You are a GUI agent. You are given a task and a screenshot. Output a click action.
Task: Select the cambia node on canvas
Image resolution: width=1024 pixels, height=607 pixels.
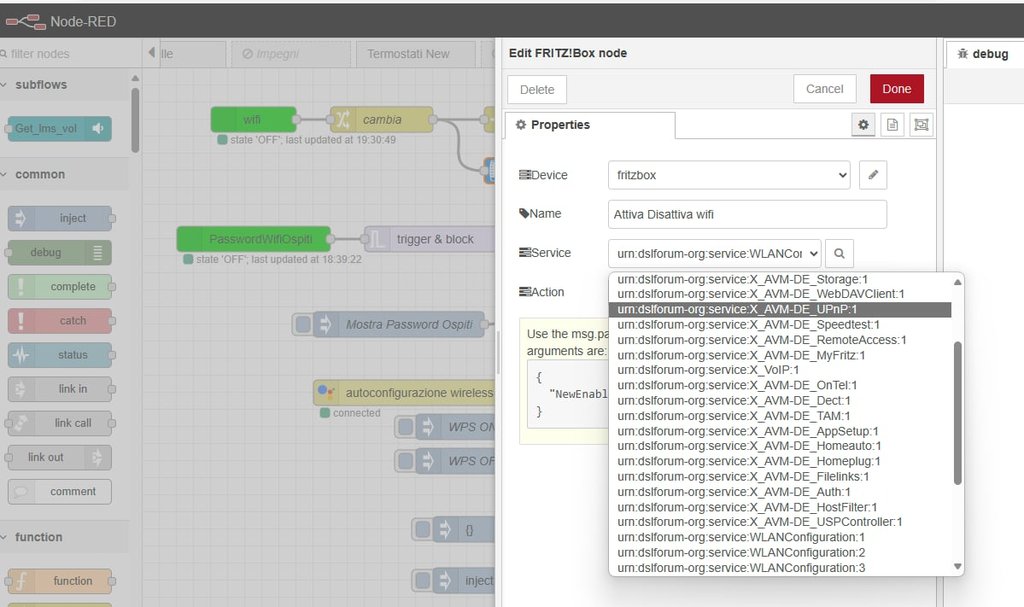click(381, 120)
